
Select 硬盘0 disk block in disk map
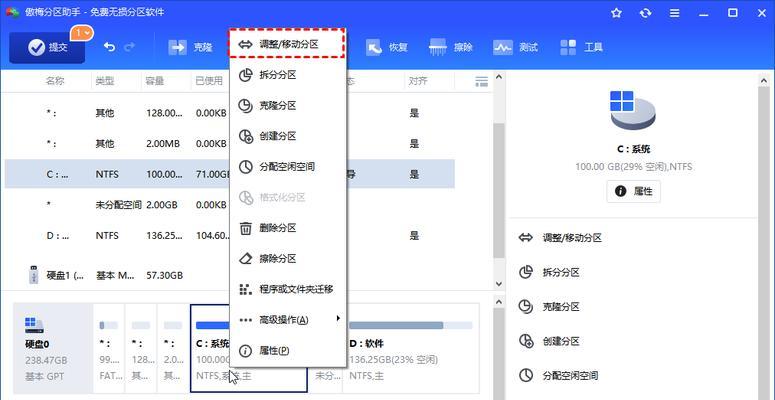coord(53,349)
